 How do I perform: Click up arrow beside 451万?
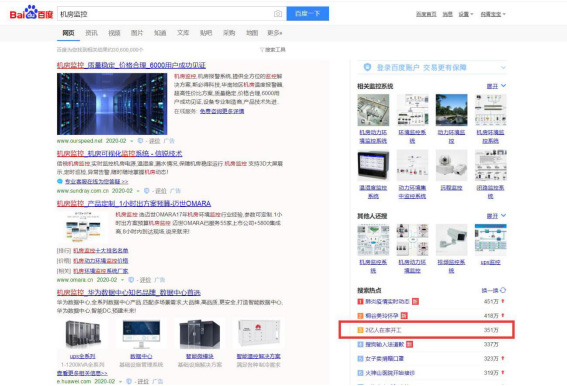503,301
